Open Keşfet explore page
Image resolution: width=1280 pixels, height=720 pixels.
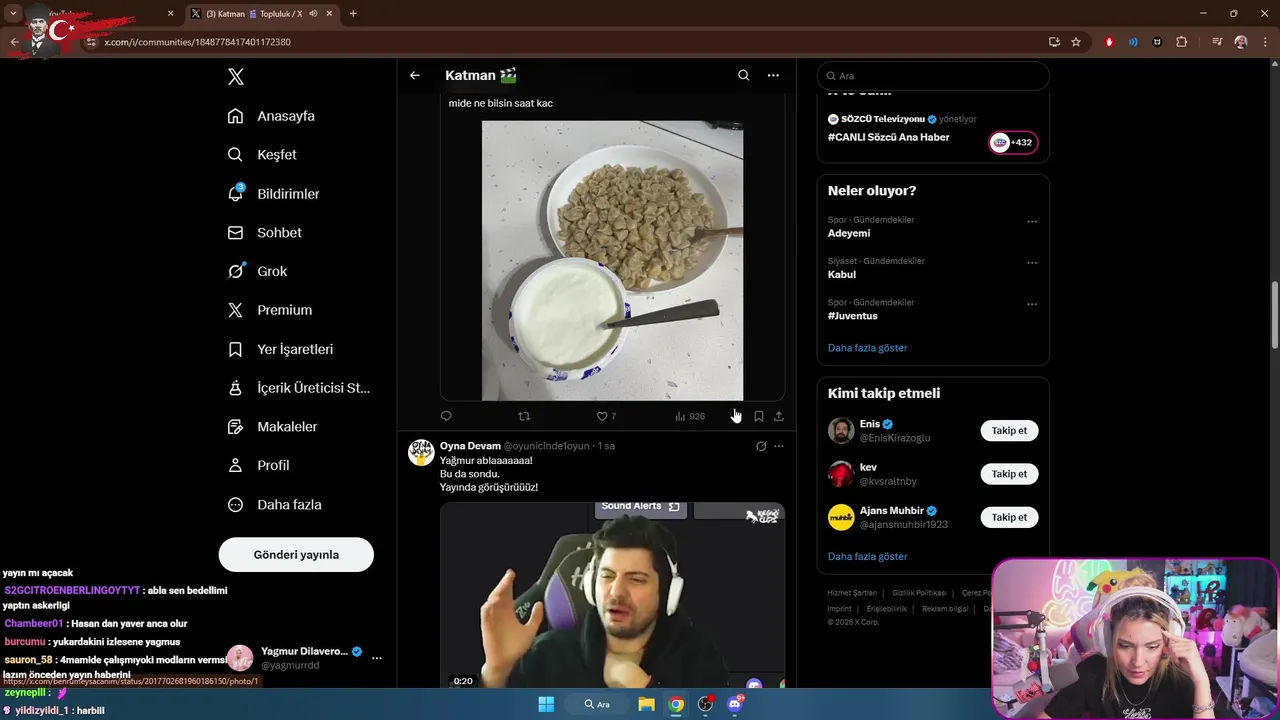tap(262, 155)
